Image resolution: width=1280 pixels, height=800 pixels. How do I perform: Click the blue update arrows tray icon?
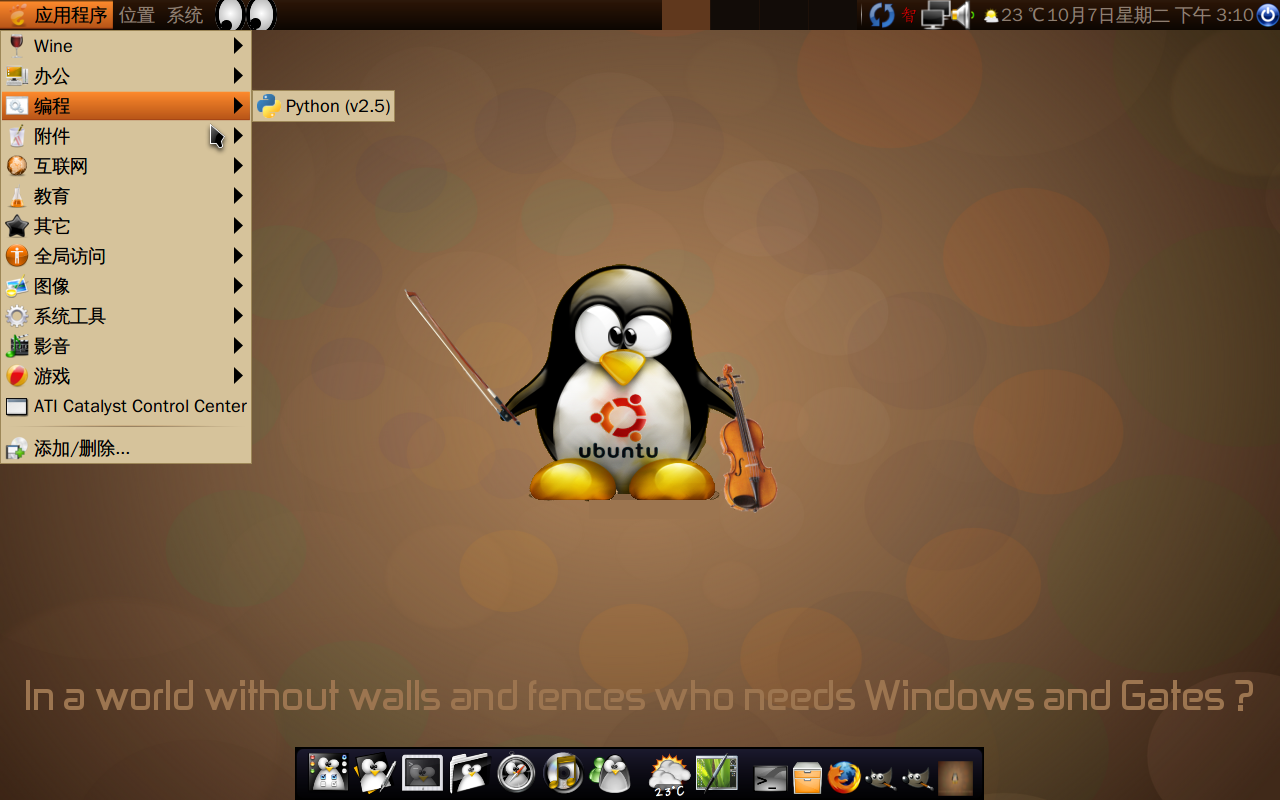pyautogui.click(x=882, y=15)
